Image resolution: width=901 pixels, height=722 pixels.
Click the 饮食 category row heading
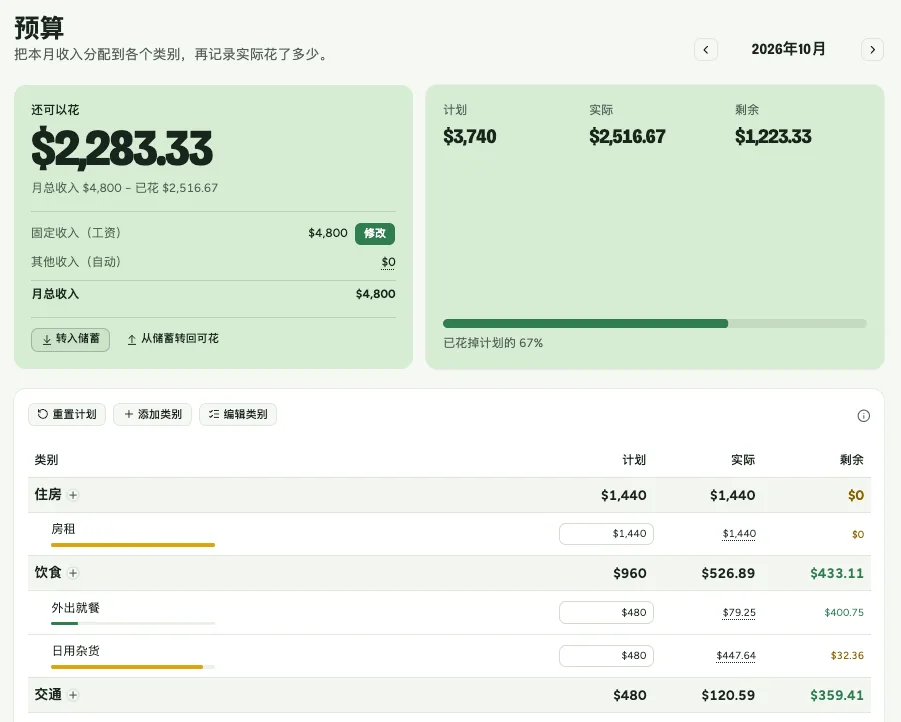tap(48, 573)
